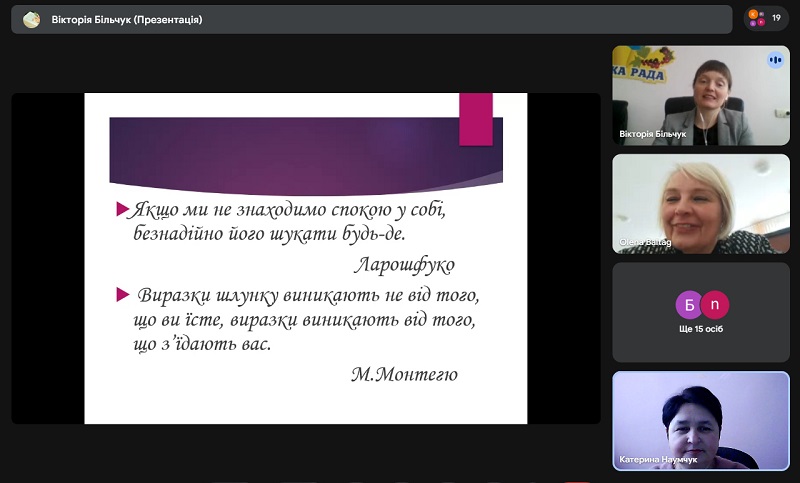The width and height of the screenshot is (800, 483).
Task: Click the audio indicator on Вікторія Більчук's tile
Action: pyautogui.click(x=775, y=60)
